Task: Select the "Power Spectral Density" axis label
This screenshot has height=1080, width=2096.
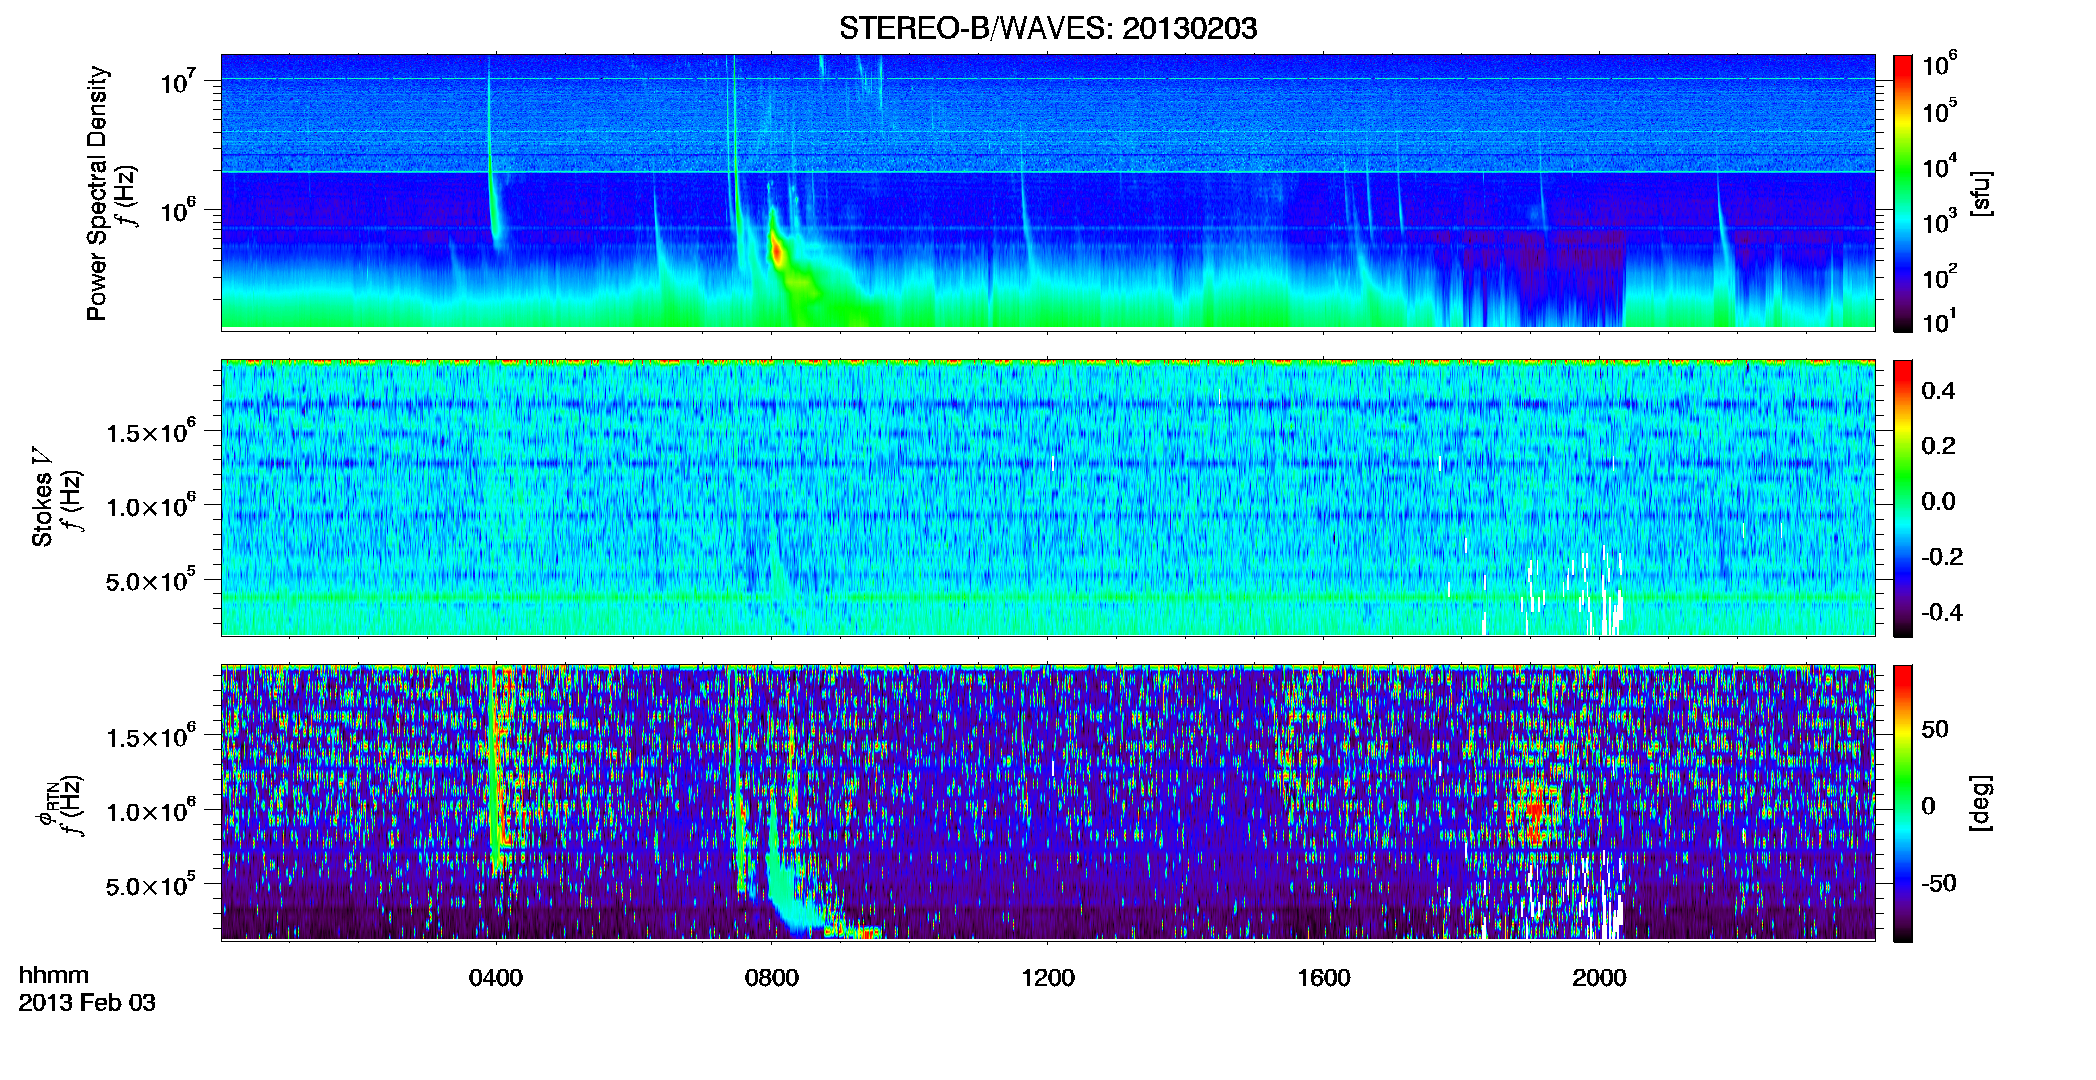Action: (97, 193)
